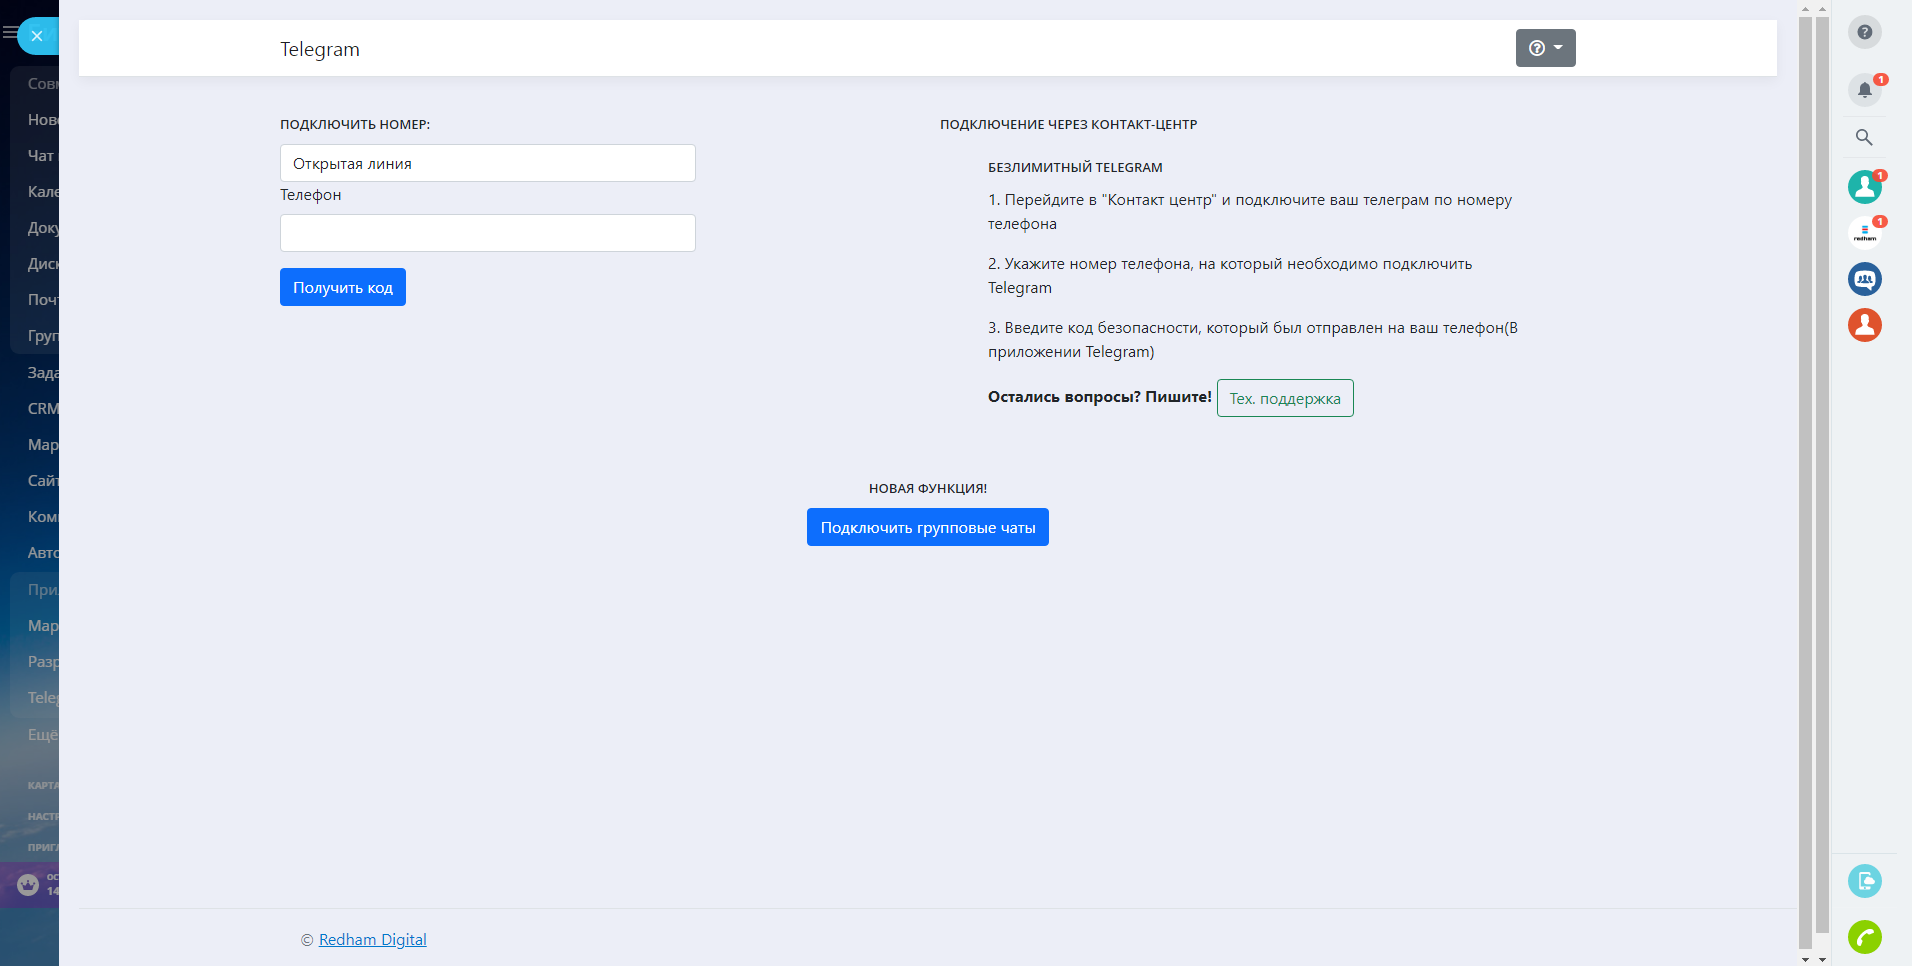Image resolution: width=1912 pixels, height=966 pixels.
Task: Click the "ПОДКЛЮЧЕНИЕ ЧЕРЕЗ КОНТАКТ-ЦЕНТР" heading
Action: pyautogui.click(x=1068, y=125)
